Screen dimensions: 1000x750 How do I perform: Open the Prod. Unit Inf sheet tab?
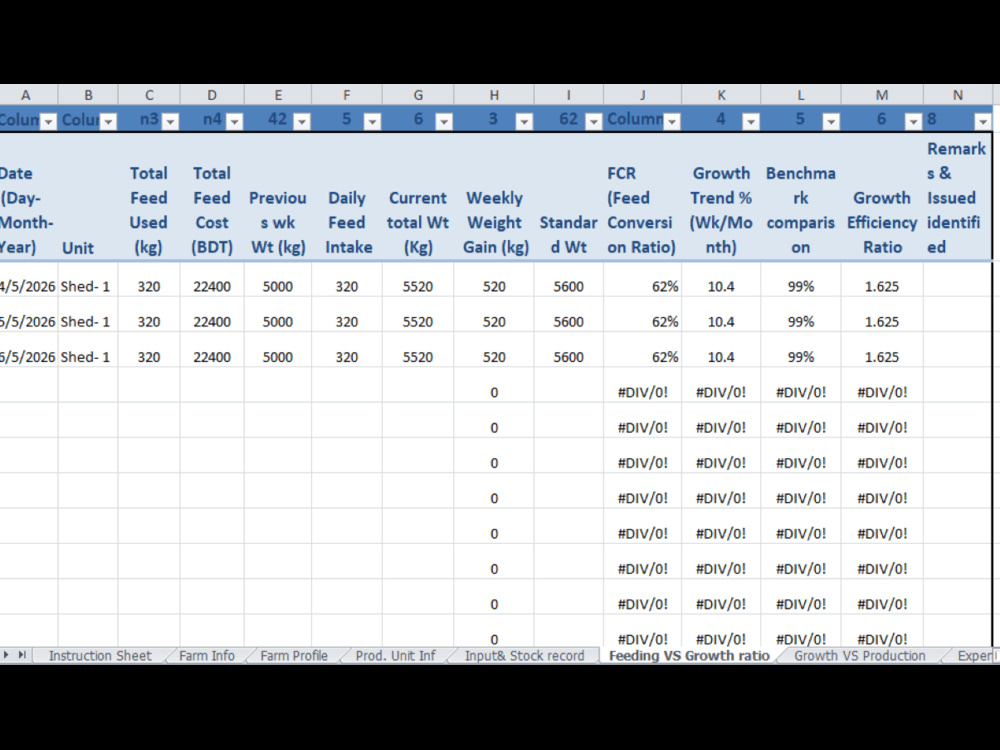click(395, 656)
